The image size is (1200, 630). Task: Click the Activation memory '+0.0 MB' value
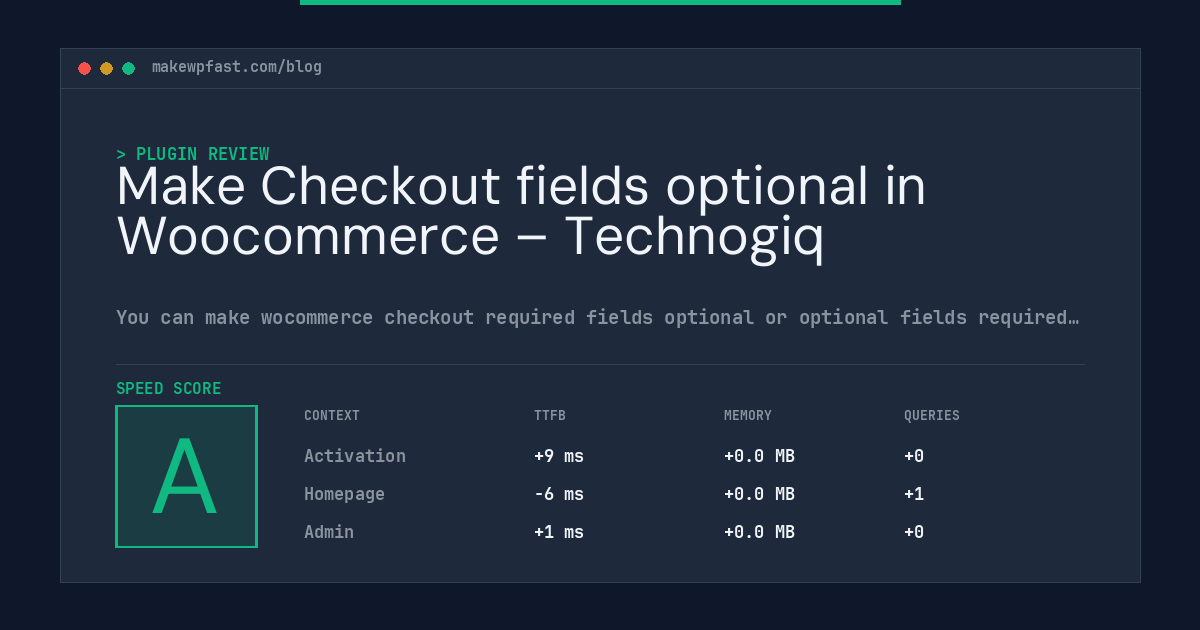(759, 456)
